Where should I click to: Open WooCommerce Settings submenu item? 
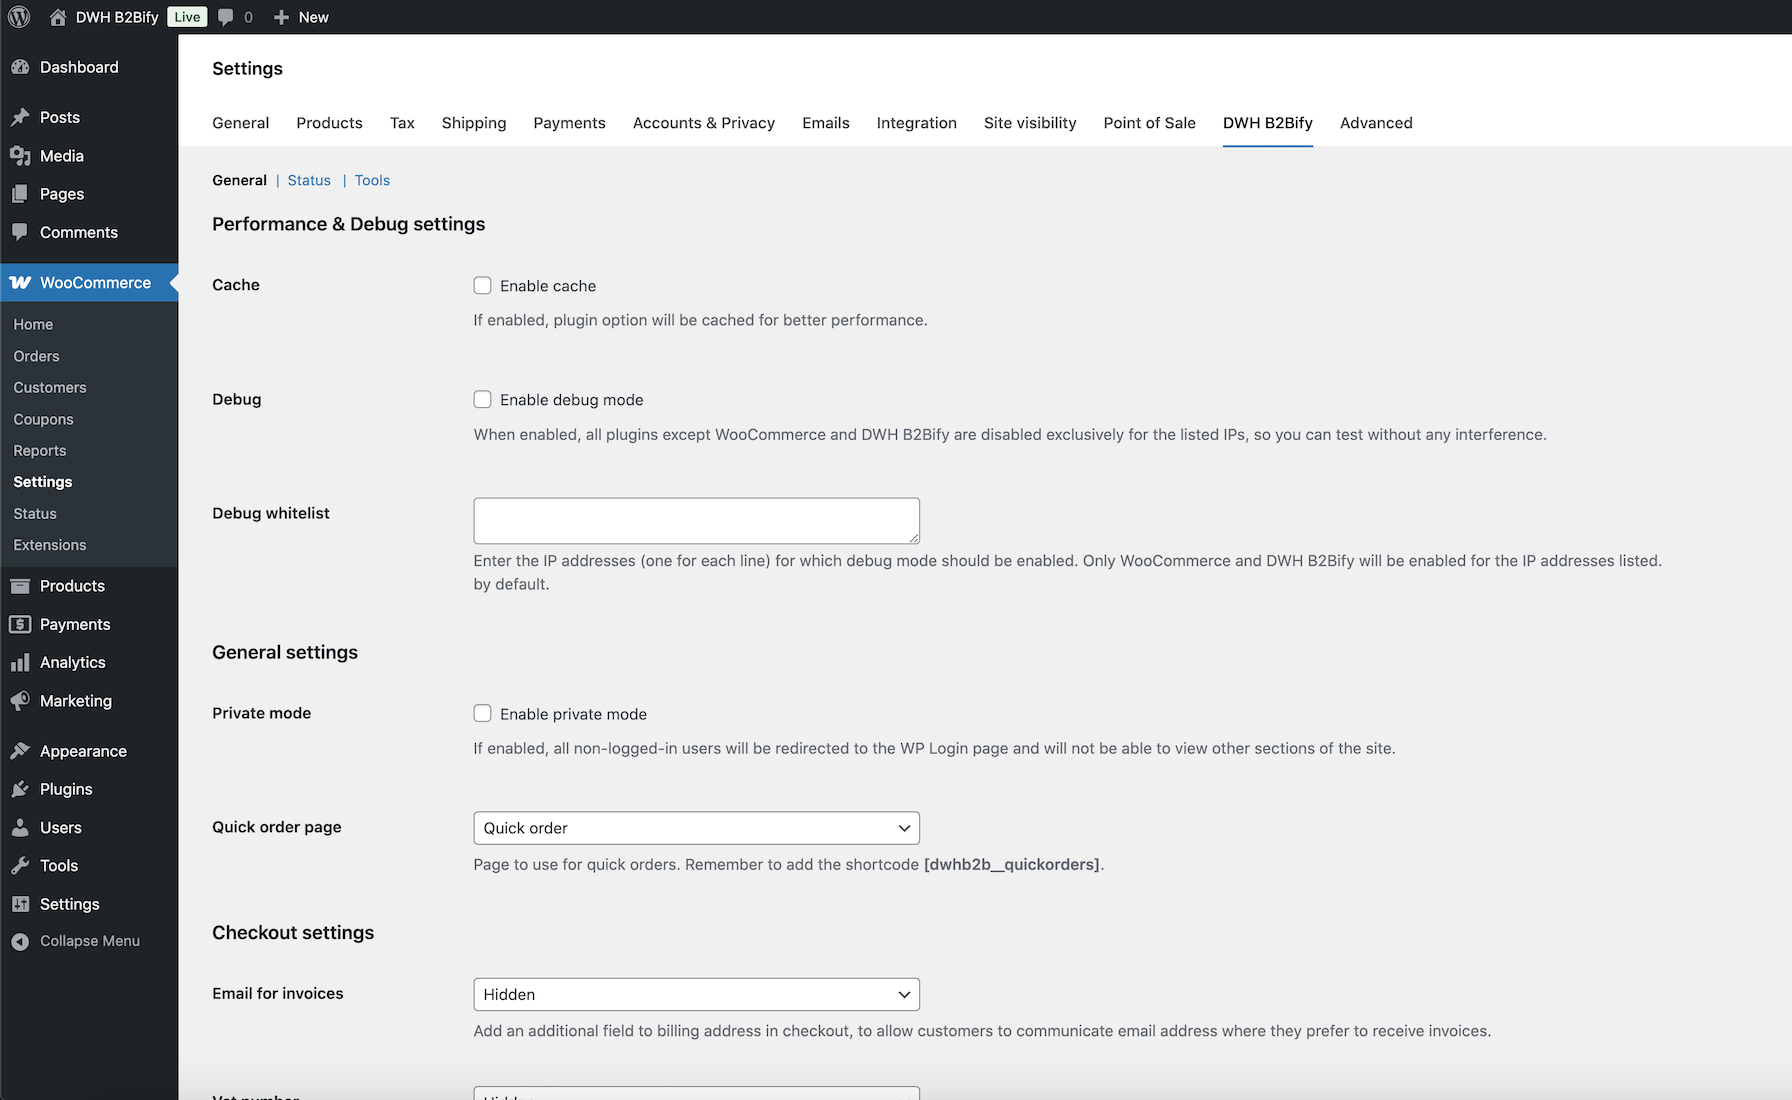(43, 482)
